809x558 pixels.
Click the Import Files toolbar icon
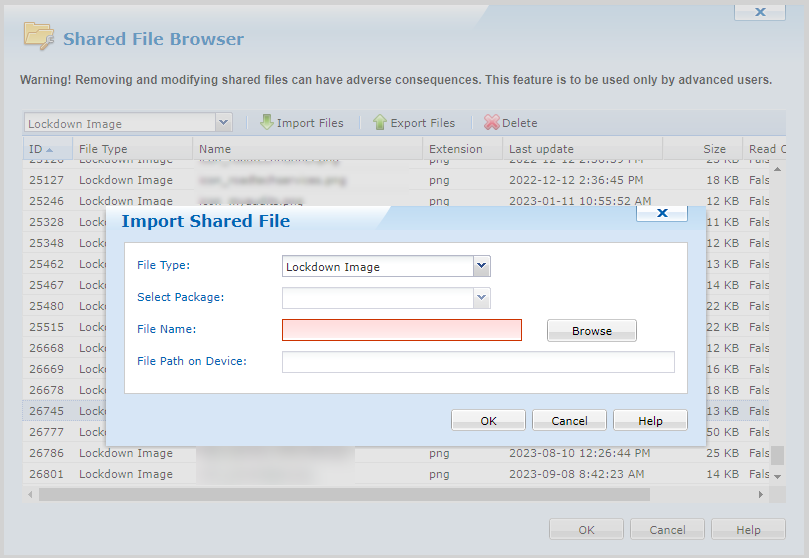[x=267, y=122]
